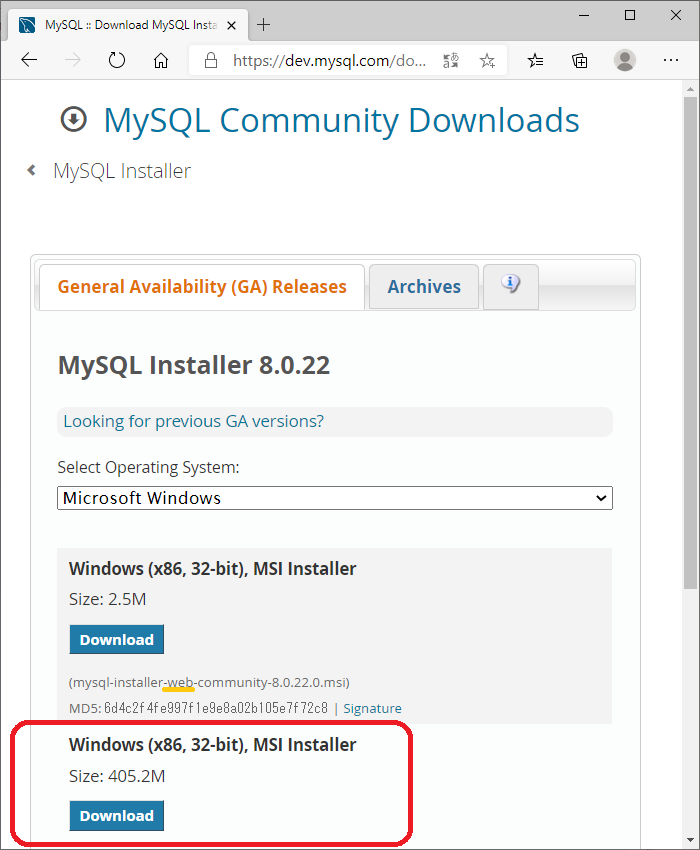The image size is (700, 850).
Task: Add page to favorites with star icon
Action: [487, 61]
